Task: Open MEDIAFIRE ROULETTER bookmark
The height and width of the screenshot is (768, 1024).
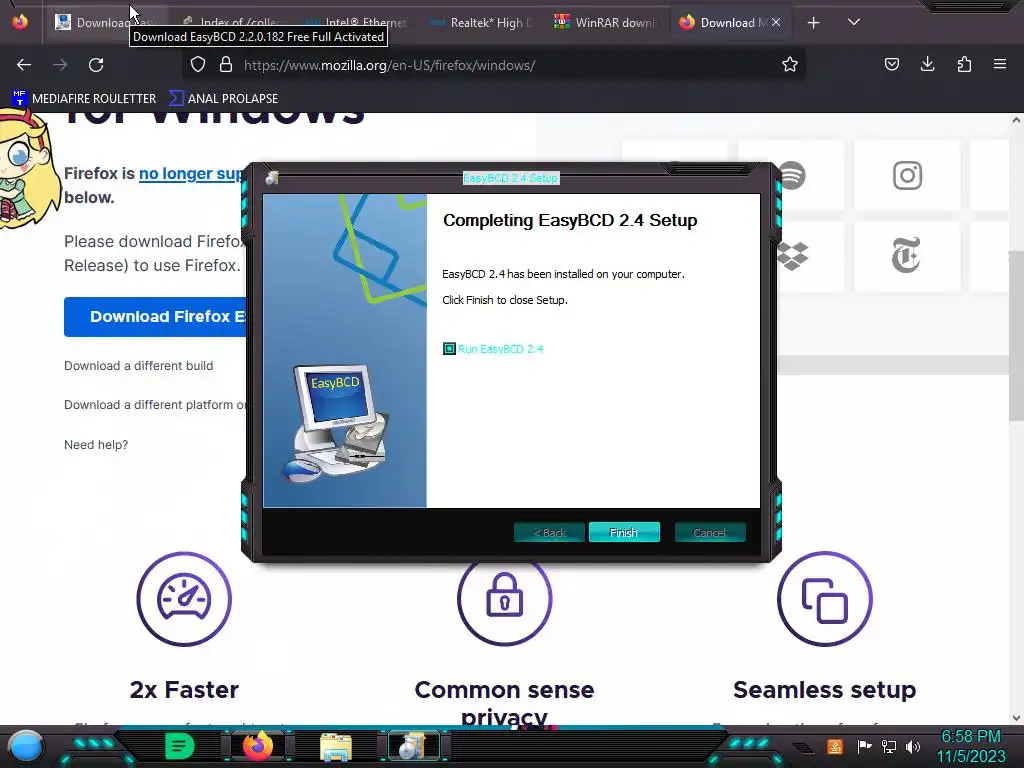Action: pos(84,99)
